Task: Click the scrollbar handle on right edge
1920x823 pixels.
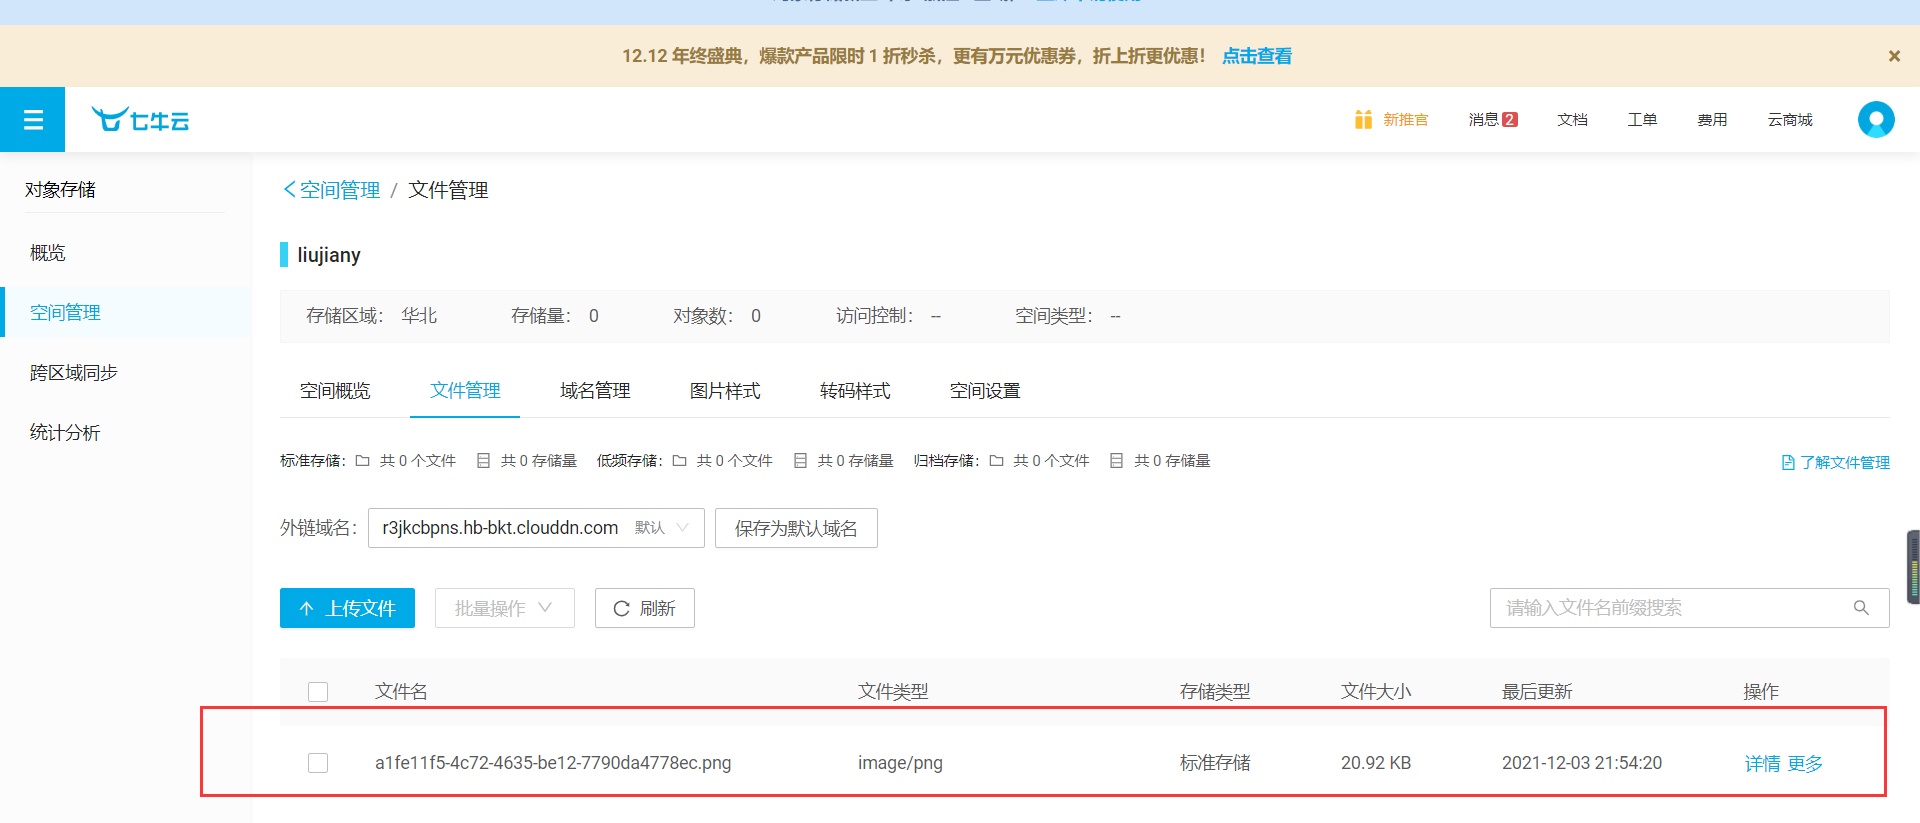Action: tap(1913, 568)
